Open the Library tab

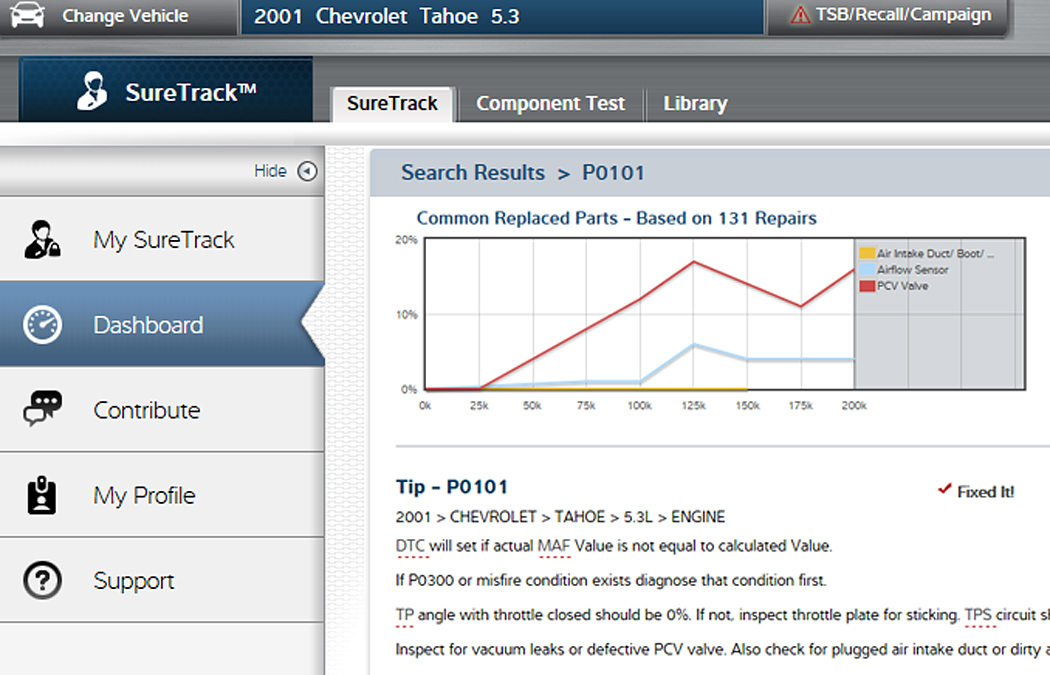695,104
